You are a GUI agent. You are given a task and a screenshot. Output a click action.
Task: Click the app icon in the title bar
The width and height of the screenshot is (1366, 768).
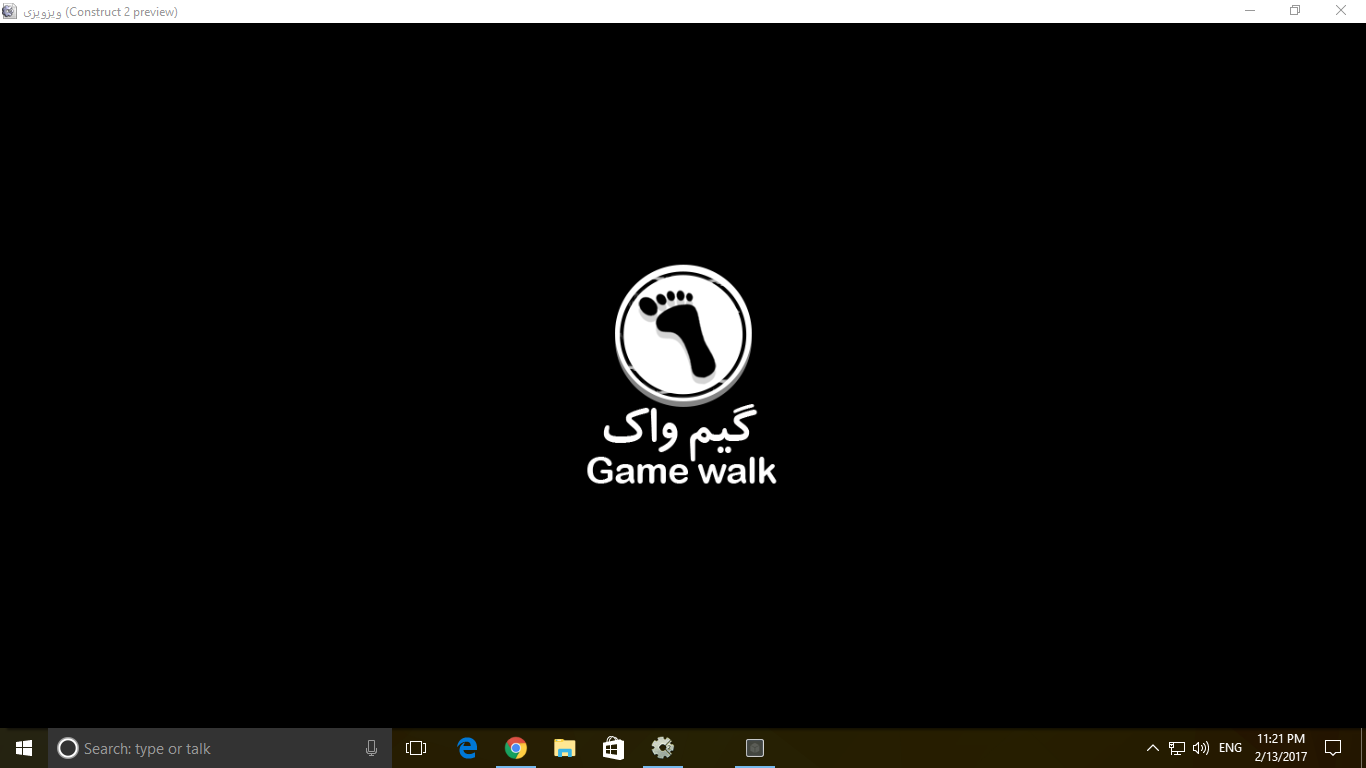tap(10, 11)
